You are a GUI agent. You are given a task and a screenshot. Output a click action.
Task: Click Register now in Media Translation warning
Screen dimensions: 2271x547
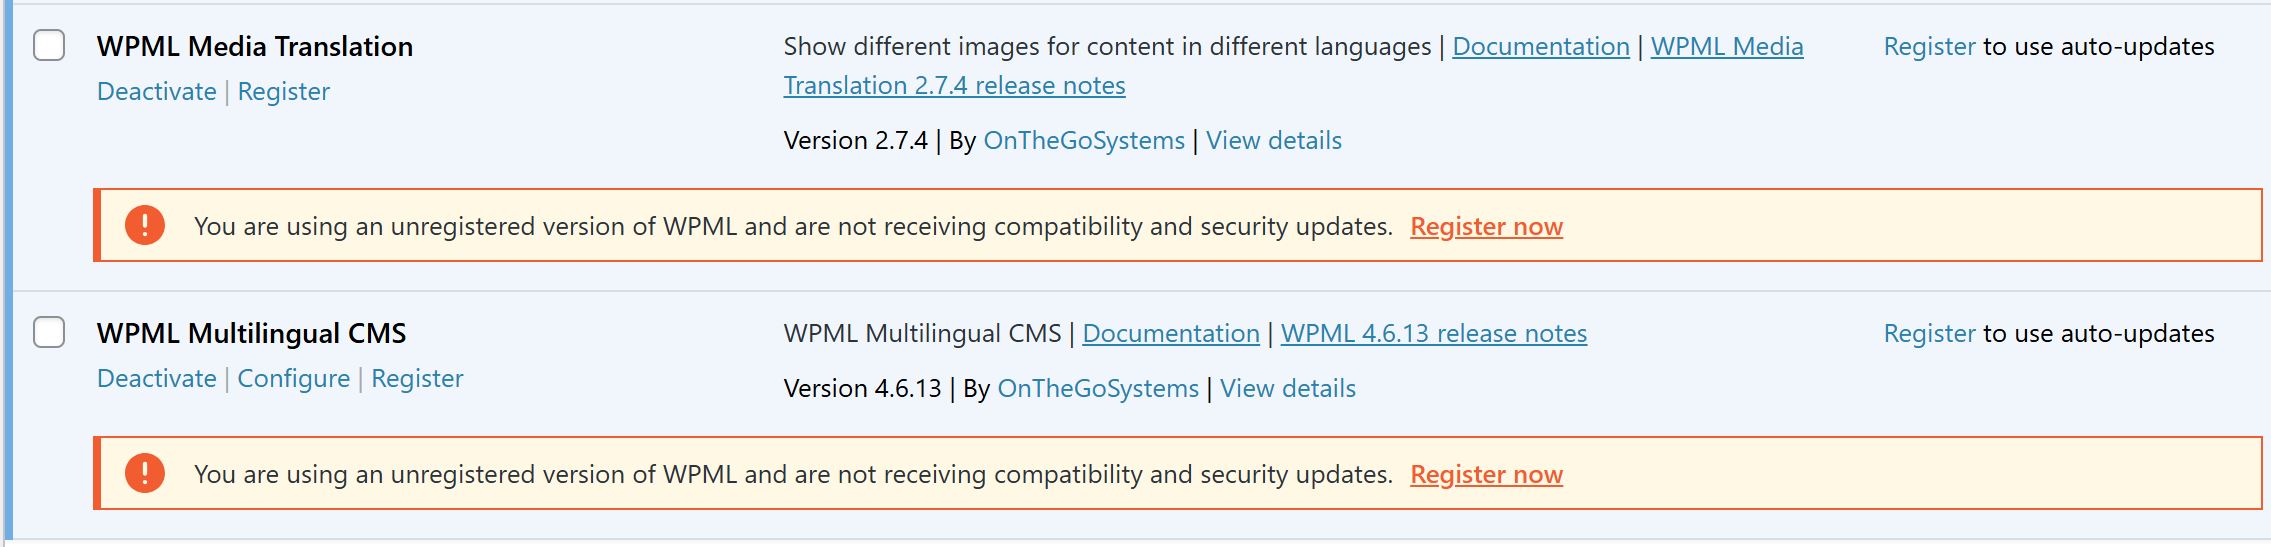(x=1486, y=226)
